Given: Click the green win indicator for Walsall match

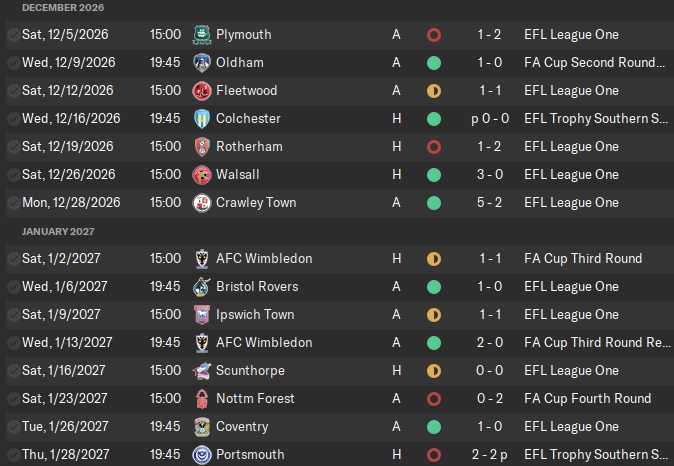Looking at the screenshot, I should tap(433, 175).
